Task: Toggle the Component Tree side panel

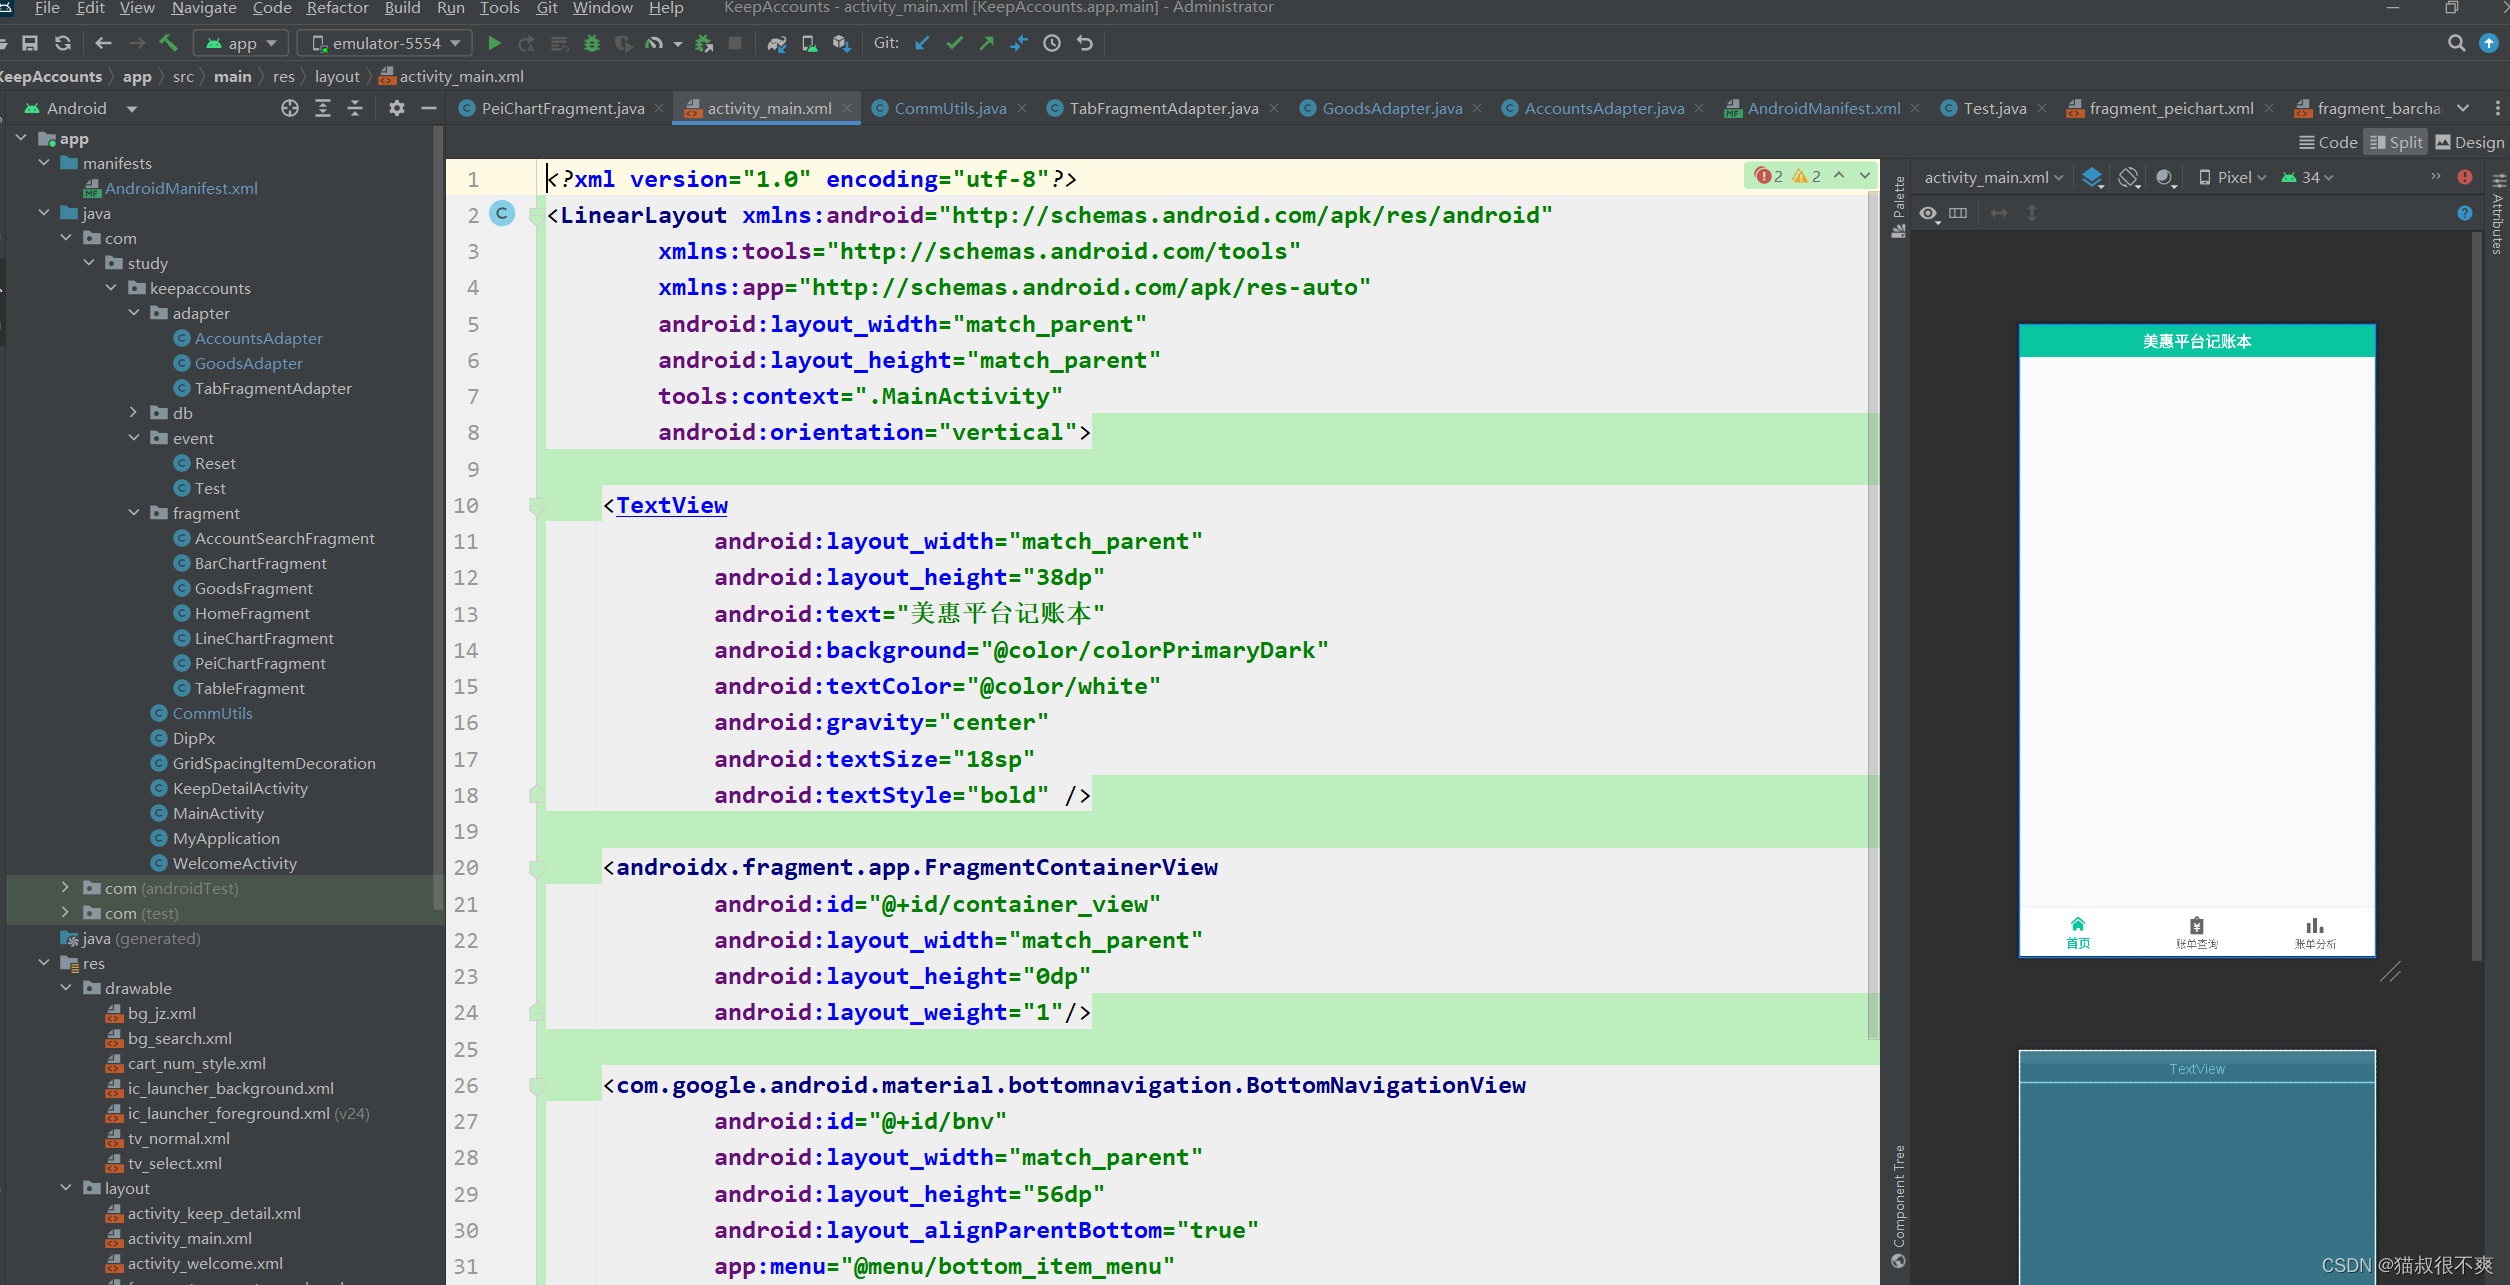Action: 1898,1206
